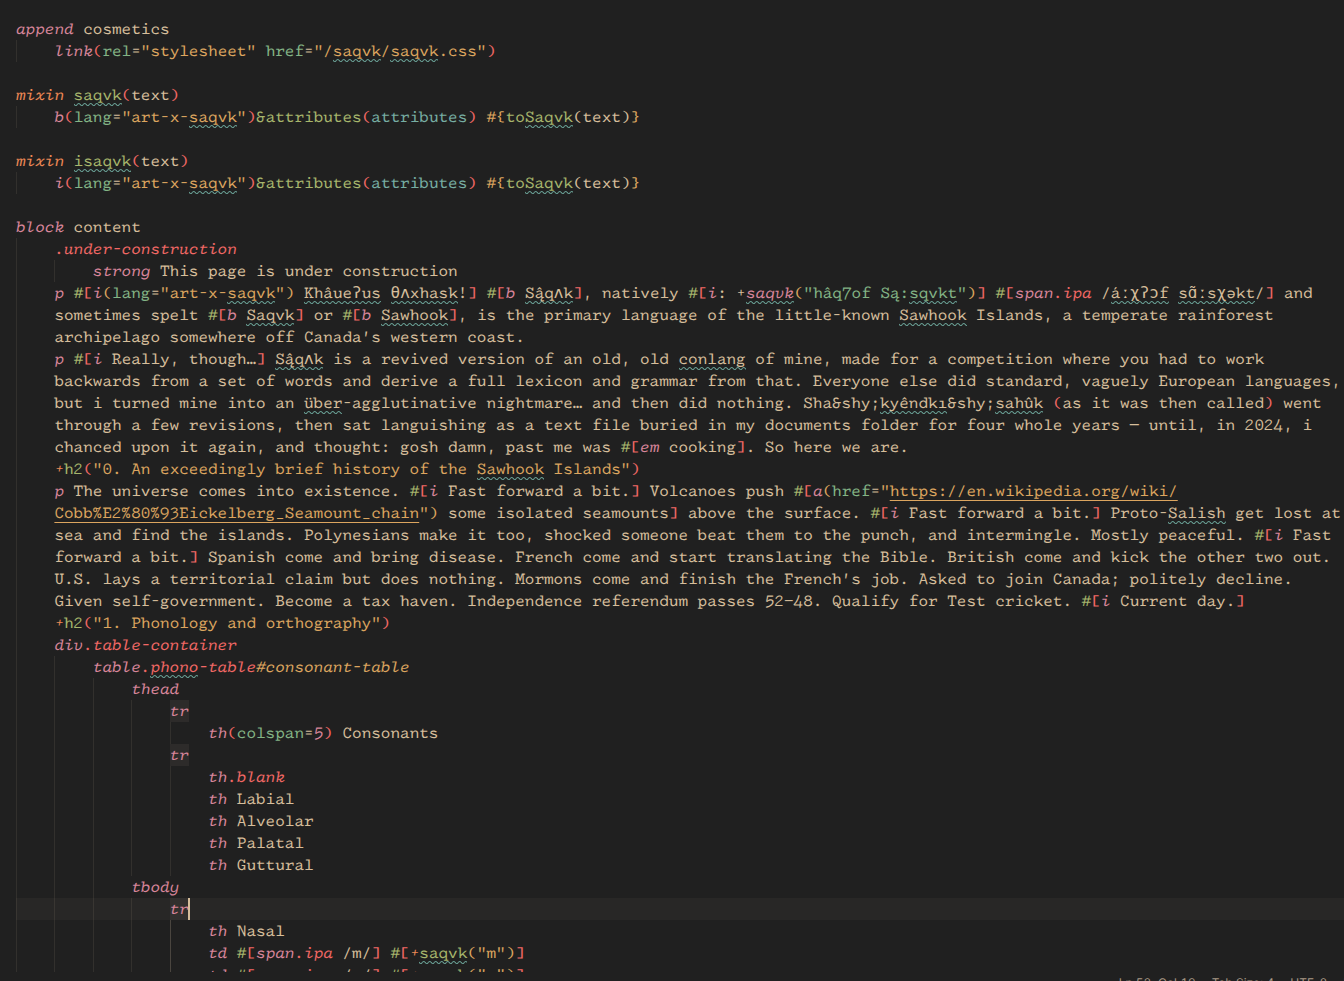Click the "tbody" element tag
Screen dimensions: 1344x981
(x=155, y=887)
